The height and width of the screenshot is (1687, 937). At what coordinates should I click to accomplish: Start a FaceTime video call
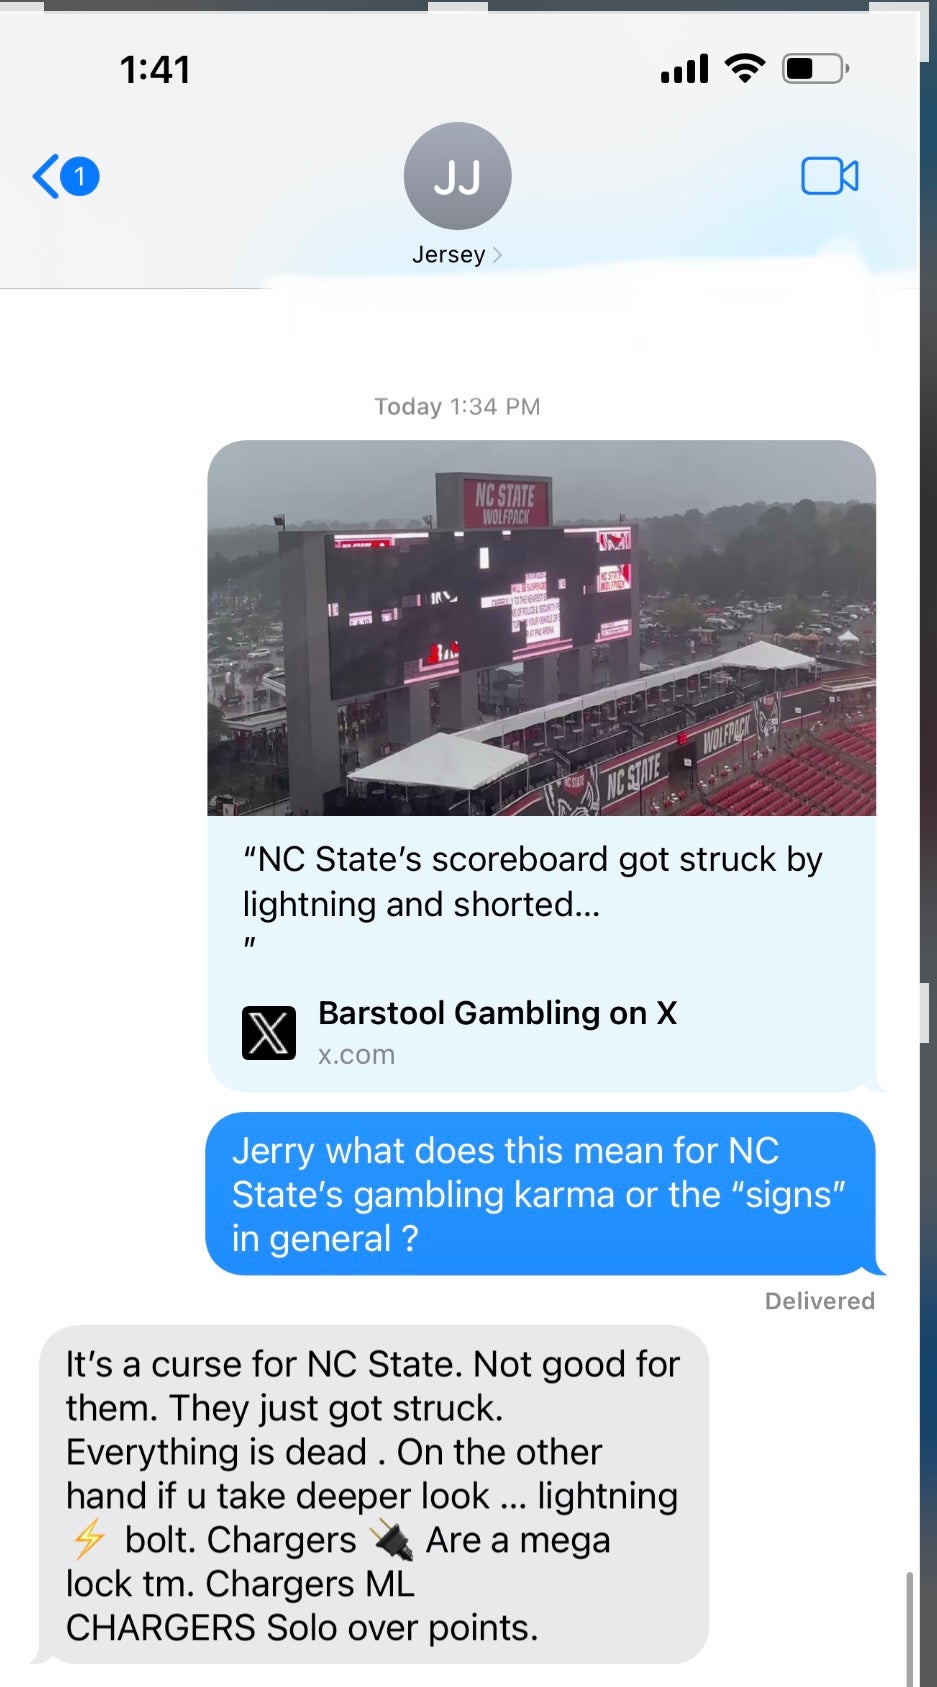pos(829,177)
